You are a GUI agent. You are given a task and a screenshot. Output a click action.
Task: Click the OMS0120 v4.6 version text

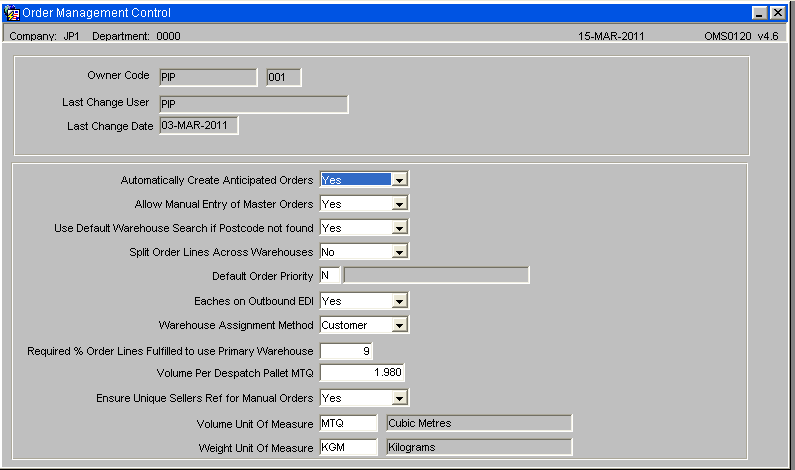741,36
